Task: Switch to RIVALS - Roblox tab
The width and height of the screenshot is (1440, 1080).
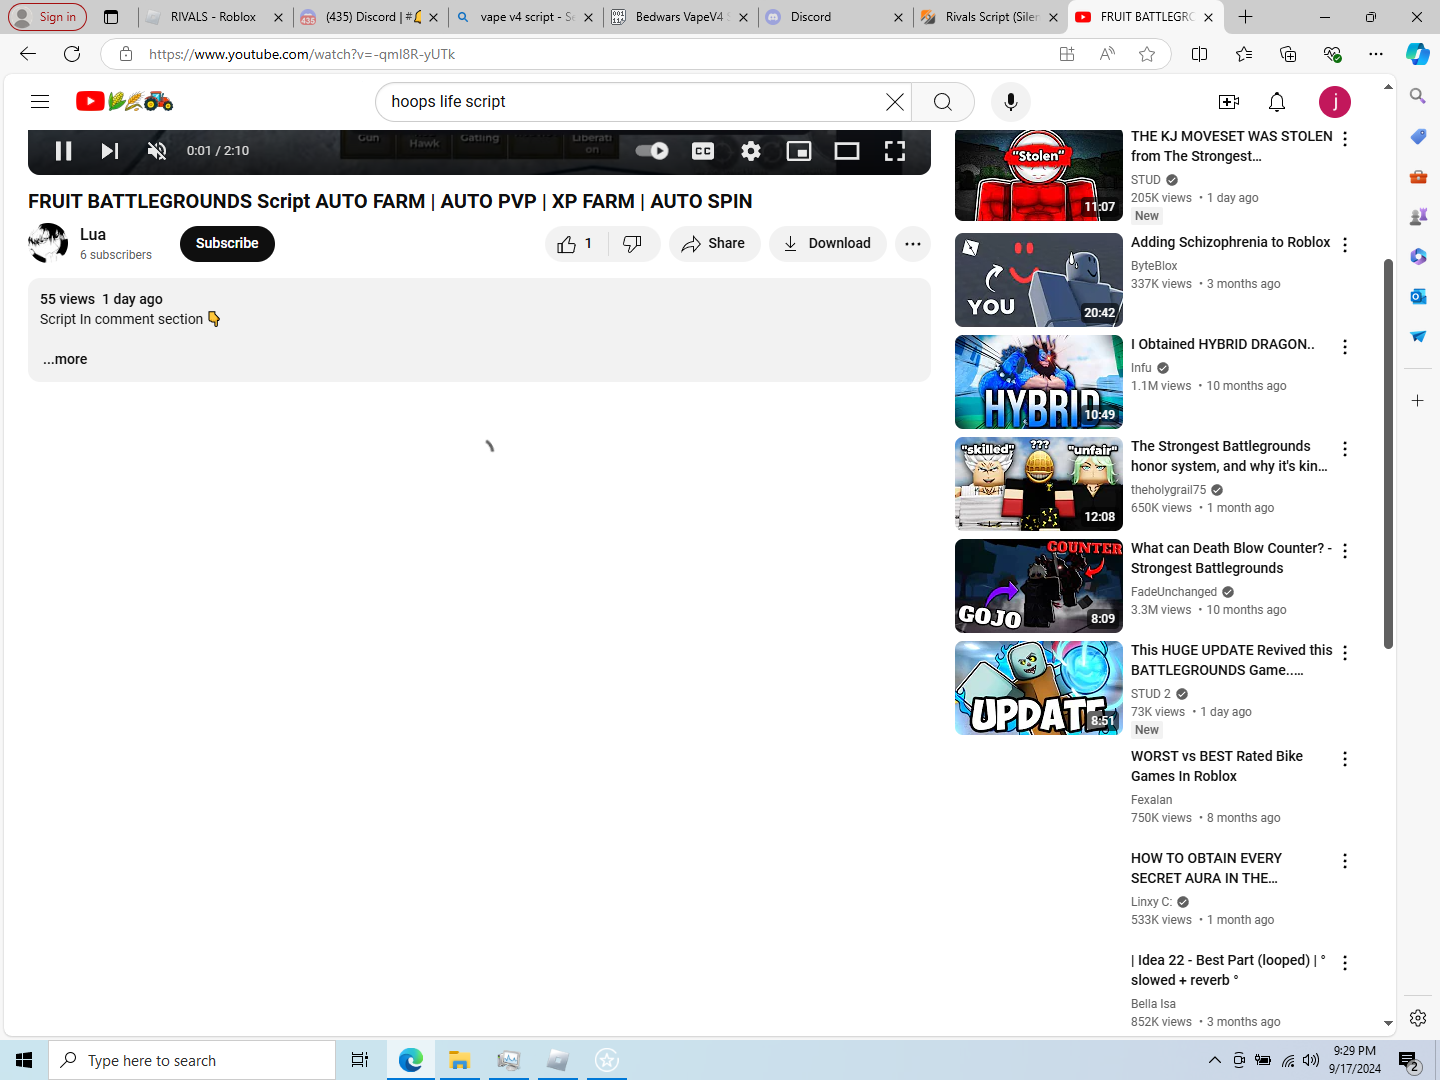Action: coord(213,17)
